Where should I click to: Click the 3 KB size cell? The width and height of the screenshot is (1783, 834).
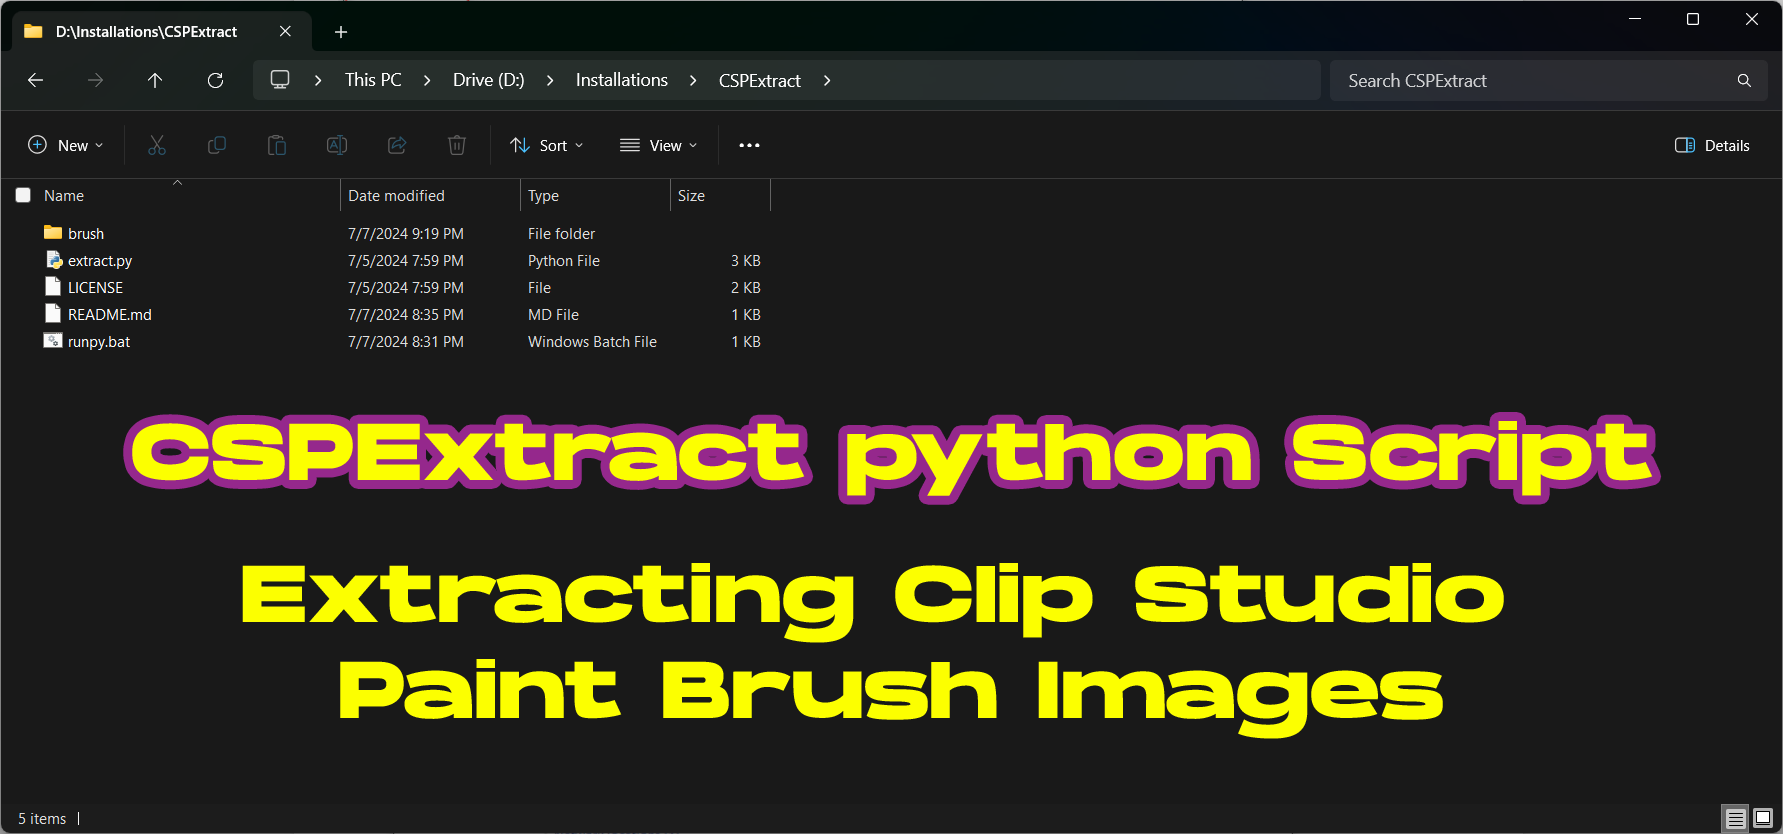tap(746, 260)
